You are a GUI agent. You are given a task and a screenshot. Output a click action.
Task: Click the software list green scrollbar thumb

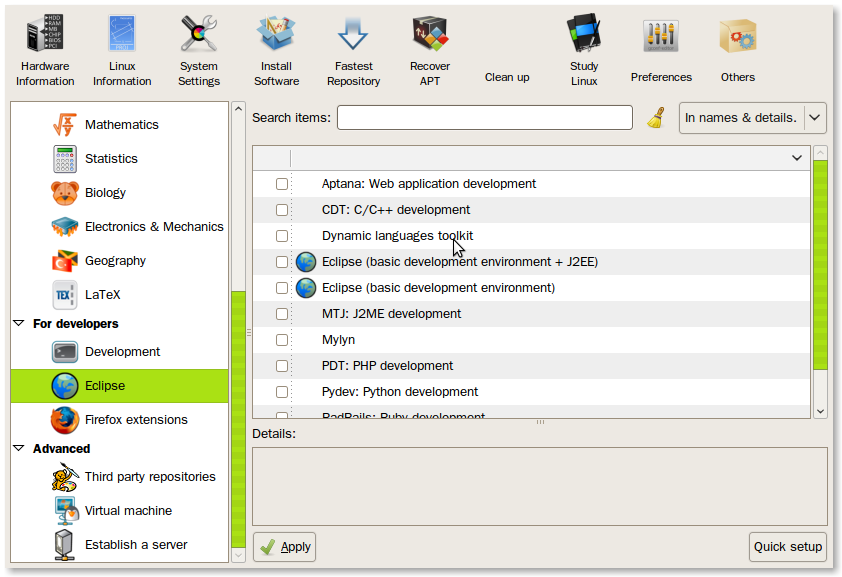[820, 265]
